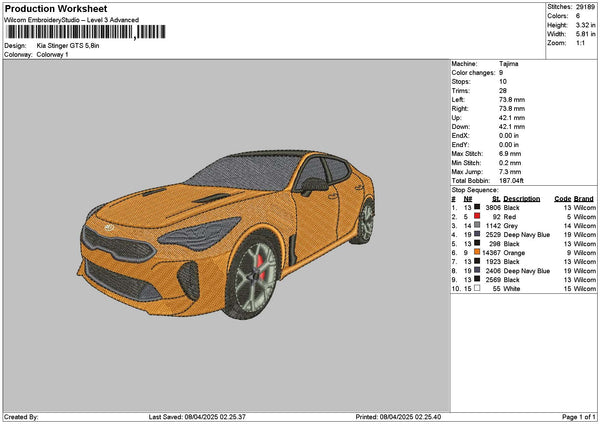This screenshot has height=424, width=600.
Task: Click the EndX value '0.00 in'
Action: (x=509, y=135)
